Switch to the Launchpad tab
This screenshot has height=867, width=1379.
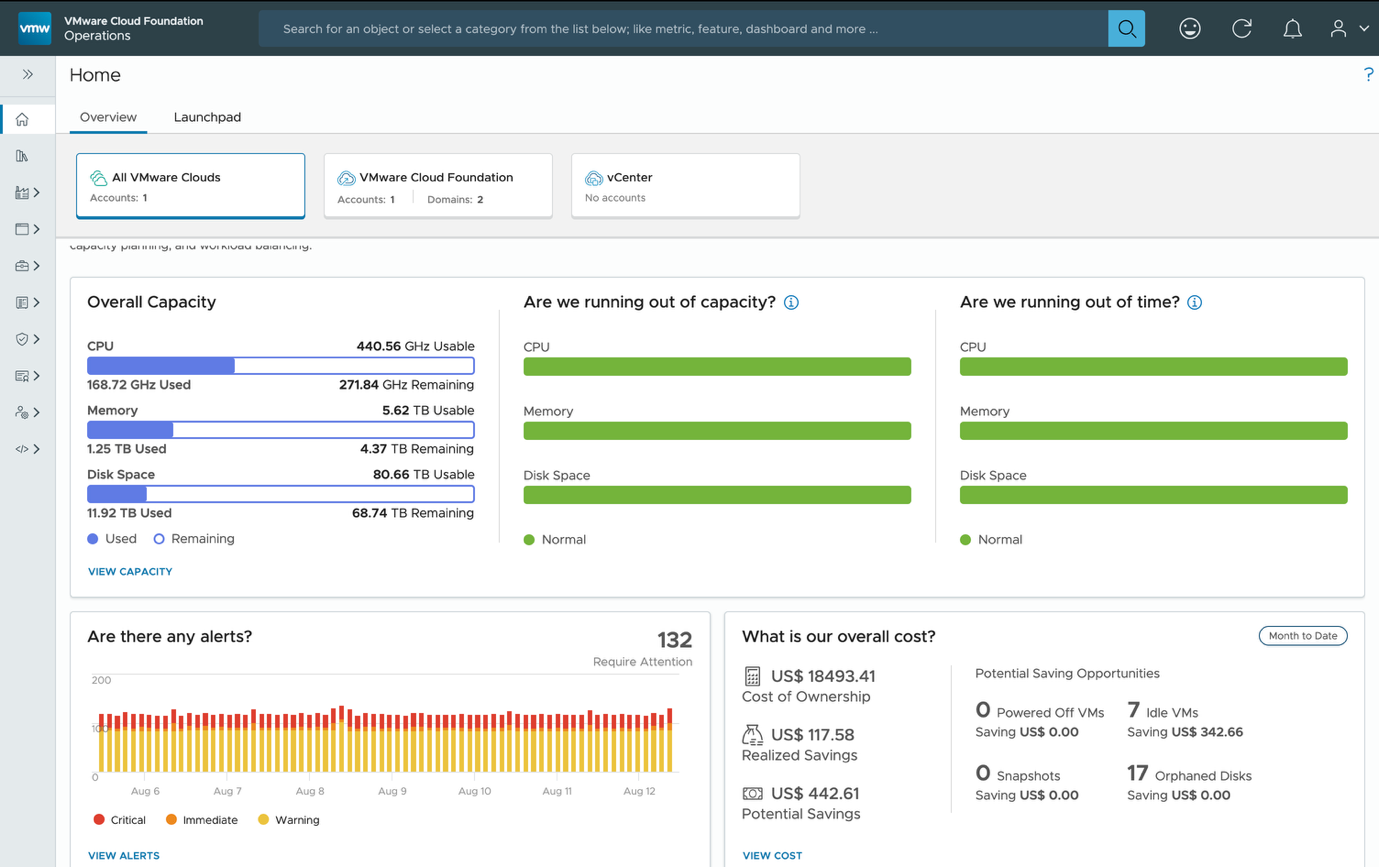point(207,117)
